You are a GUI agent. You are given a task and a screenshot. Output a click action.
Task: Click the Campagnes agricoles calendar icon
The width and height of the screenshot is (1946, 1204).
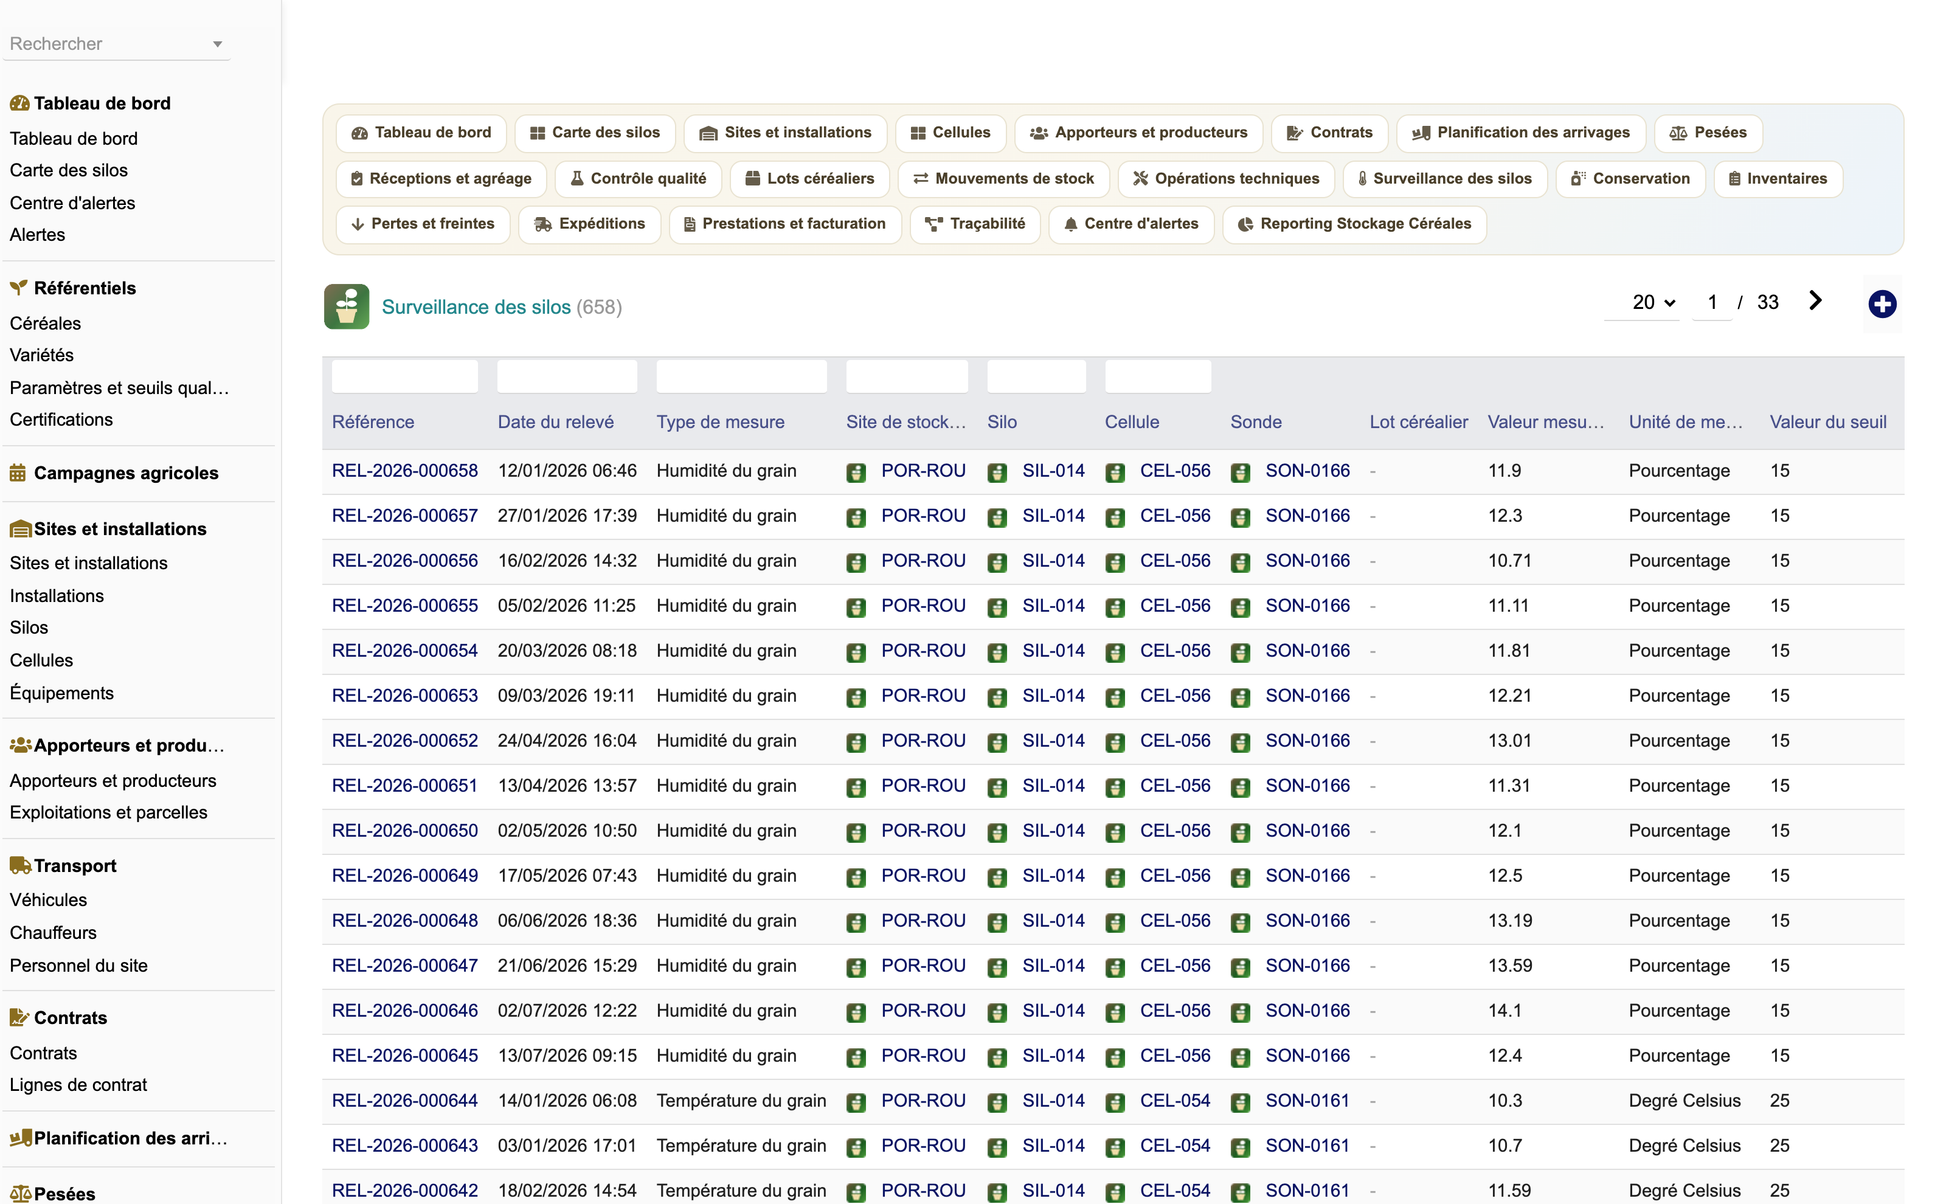click(18, 473)
